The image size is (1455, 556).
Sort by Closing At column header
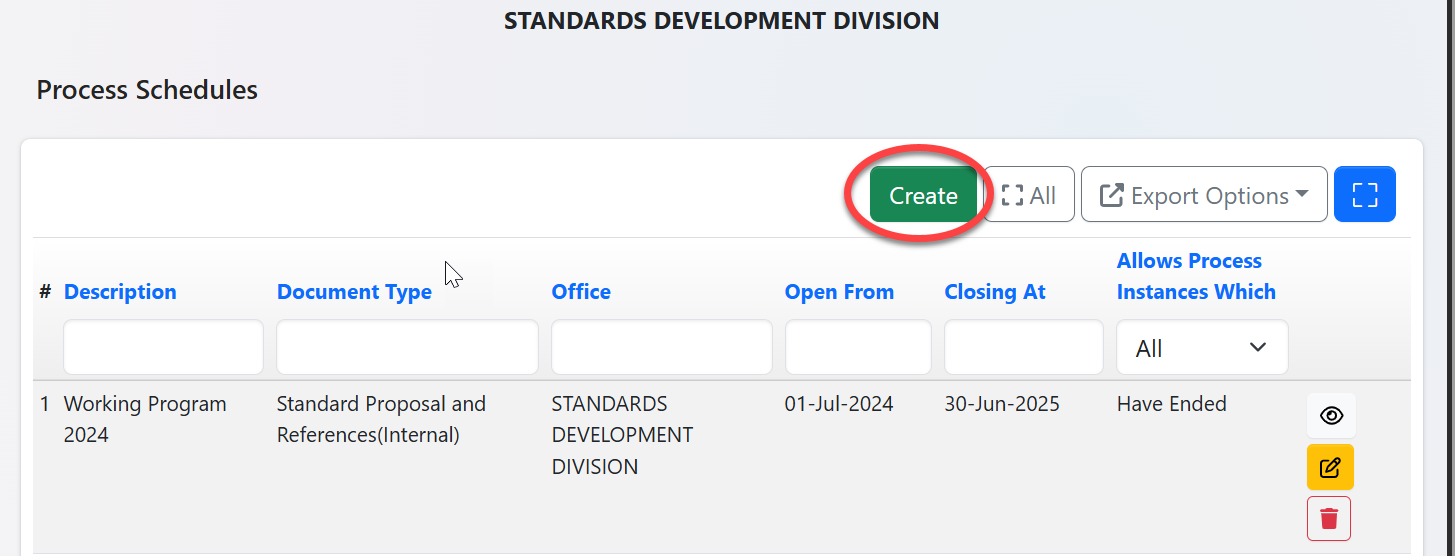click(x=995, y=292)
